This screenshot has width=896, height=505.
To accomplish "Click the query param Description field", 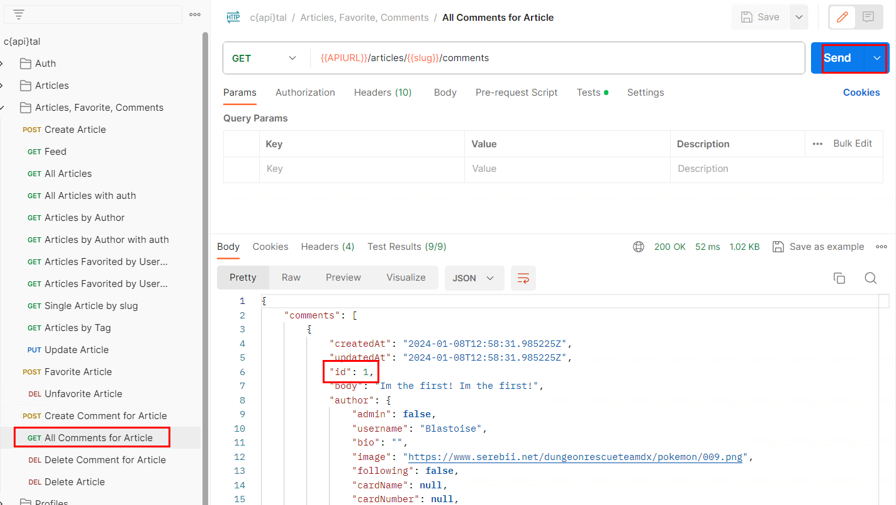I will pyautogui.click(x=777, y=169).
